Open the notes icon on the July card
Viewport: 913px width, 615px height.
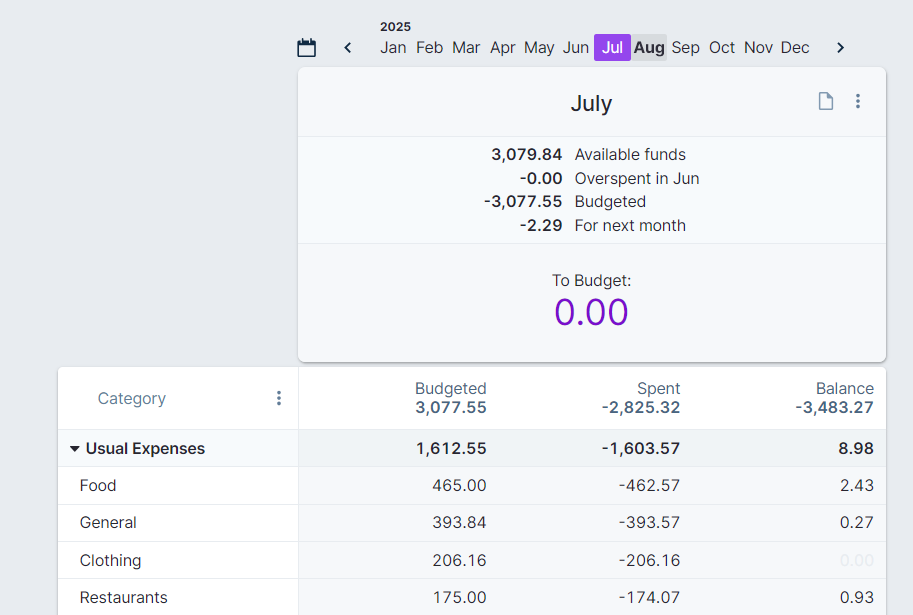[825, 101]
